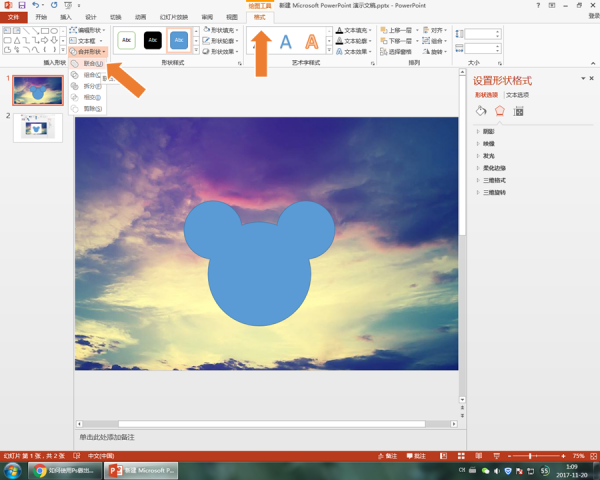This screenshot has height=480, width=600.
Task: Choose 组合 combine from merge menu
Action: point(86,75)
